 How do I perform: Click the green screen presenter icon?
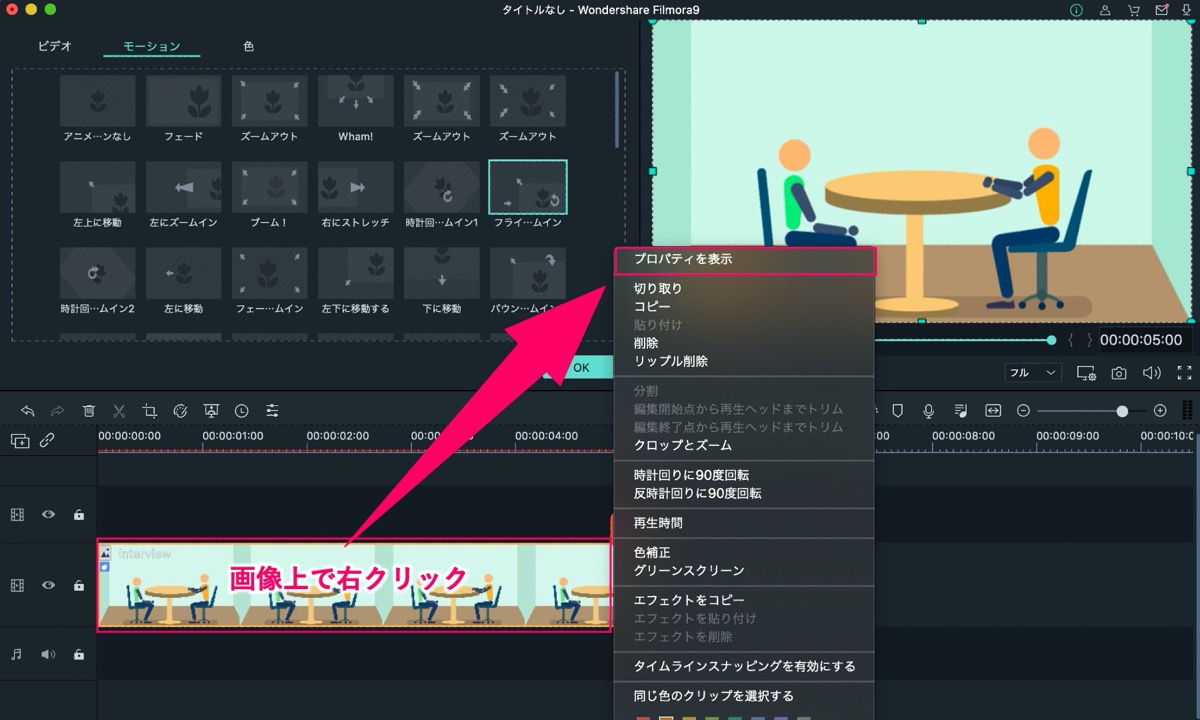coord(211,410)
